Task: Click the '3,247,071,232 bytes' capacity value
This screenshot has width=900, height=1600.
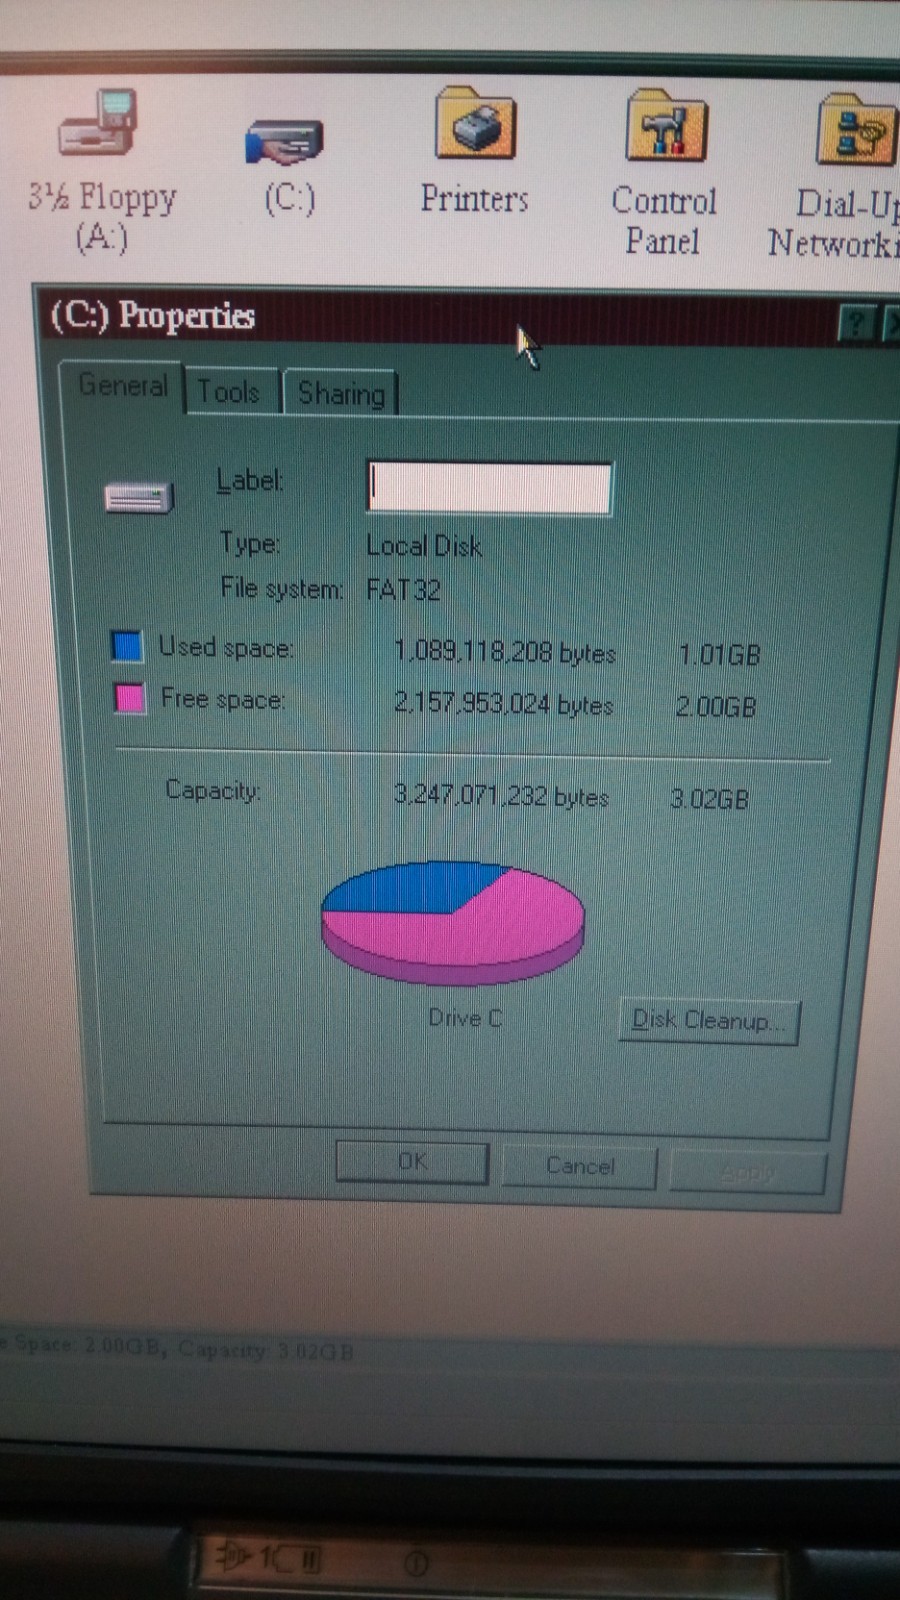Action: (x=501, y=796)
